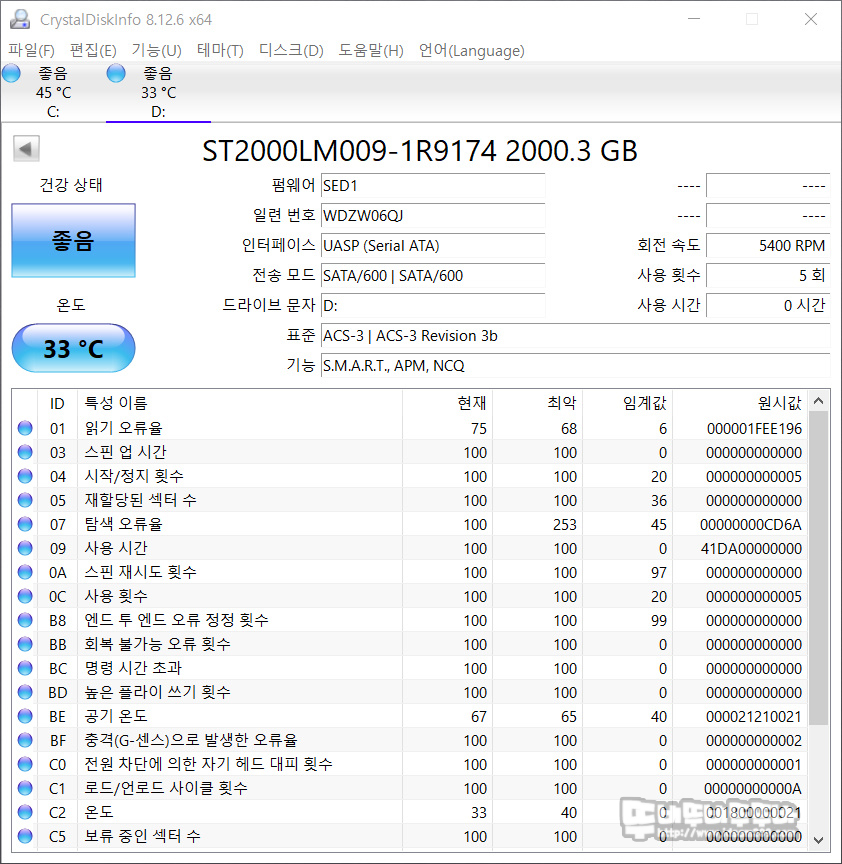Click raw value 41DA00000000

click(751, 549)
